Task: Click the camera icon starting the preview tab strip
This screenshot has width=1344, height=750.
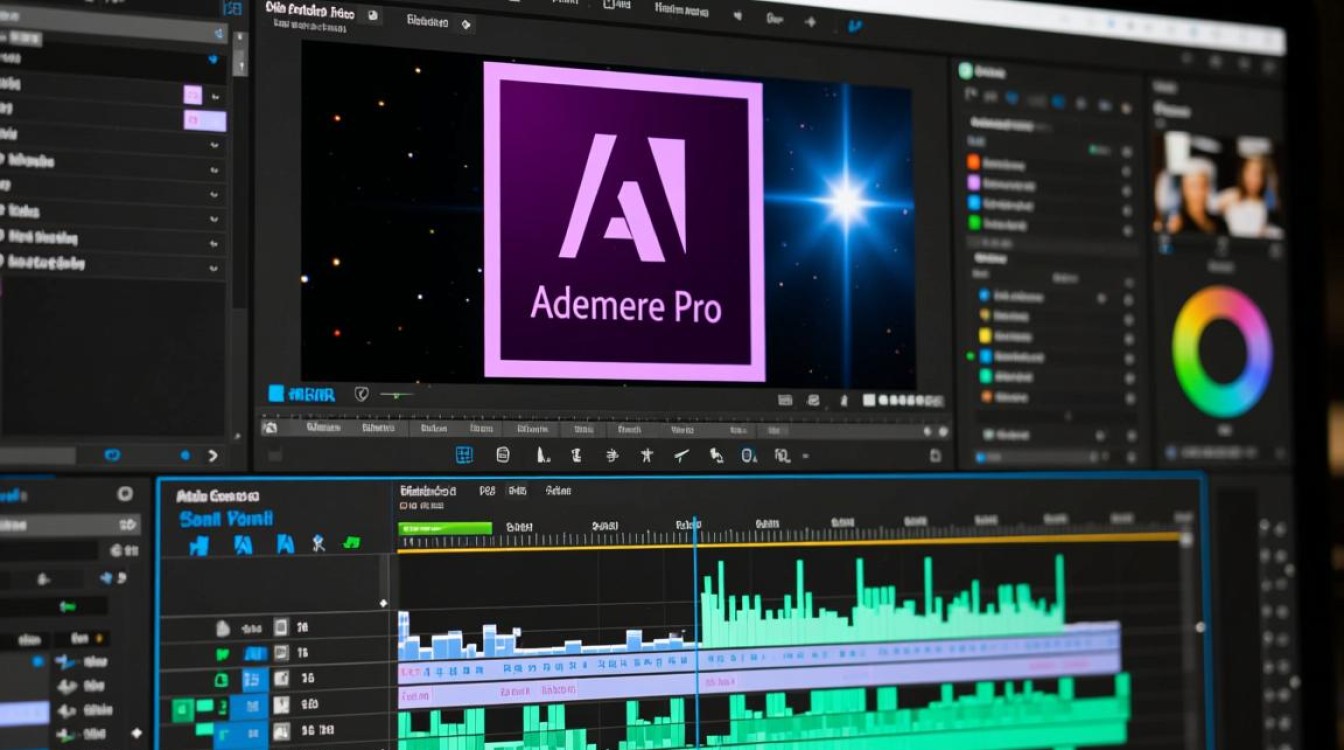Action: pos(269,428)
